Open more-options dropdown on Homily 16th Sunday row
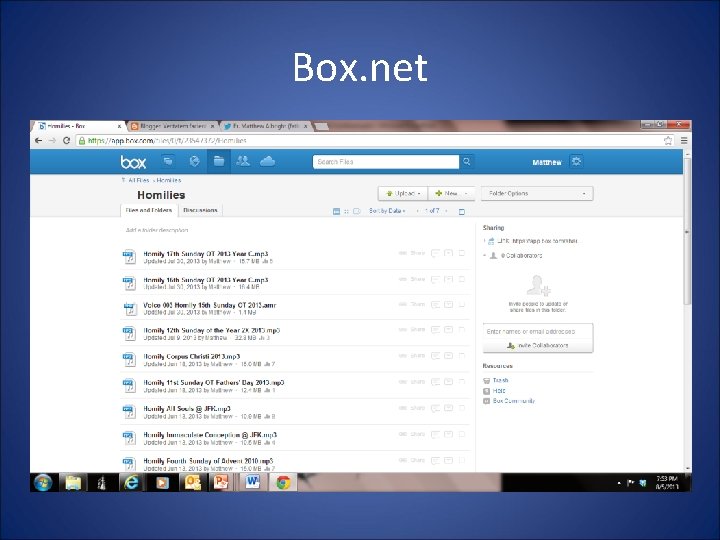The height and width of the screenshot is (540, 720). tap(449, 279)
